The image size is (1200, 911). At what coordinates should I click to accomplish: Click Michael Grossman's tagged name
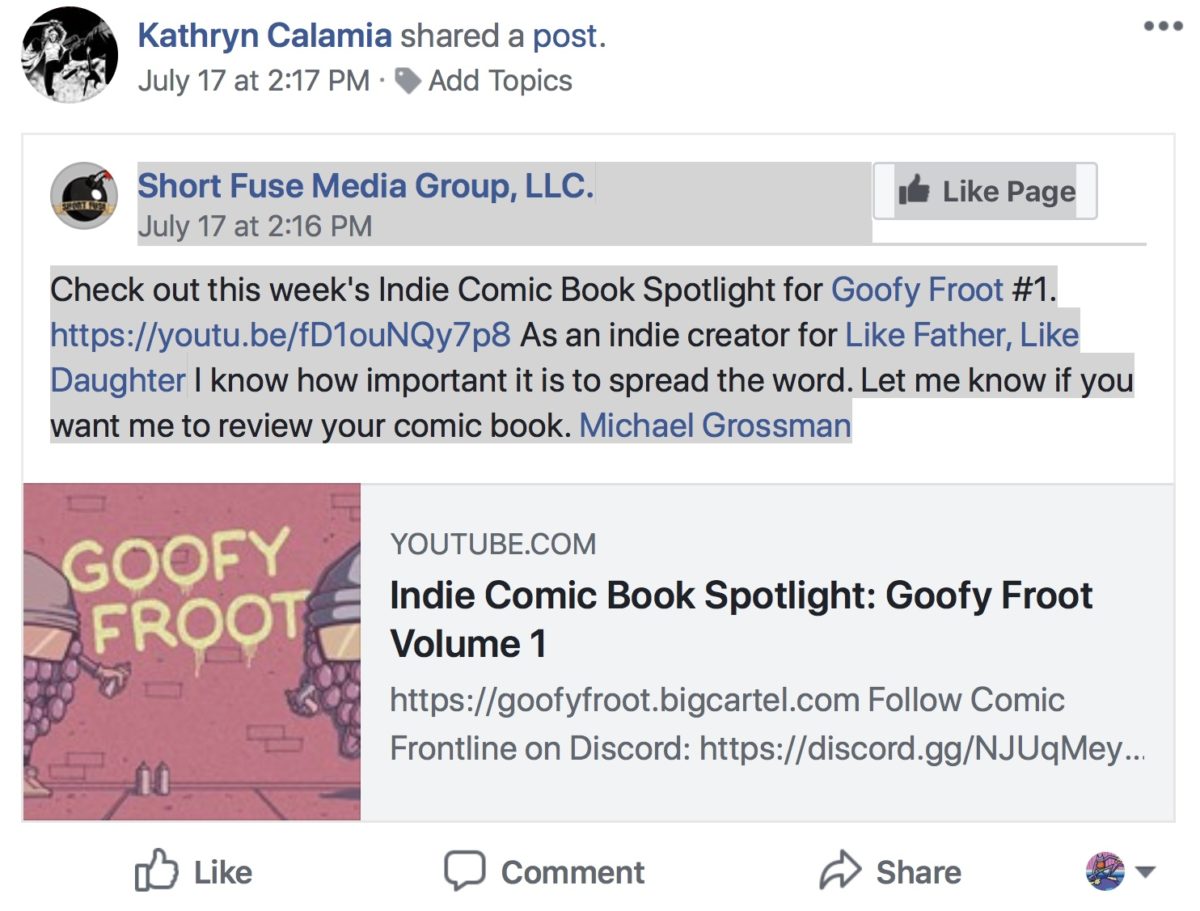[714, 425]
